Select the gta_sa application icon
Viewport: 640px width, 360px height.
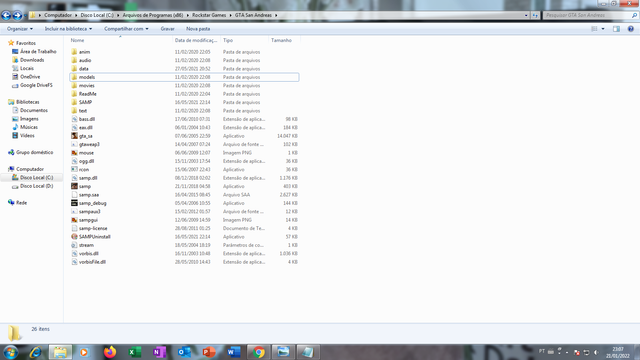tap(74, 136)
